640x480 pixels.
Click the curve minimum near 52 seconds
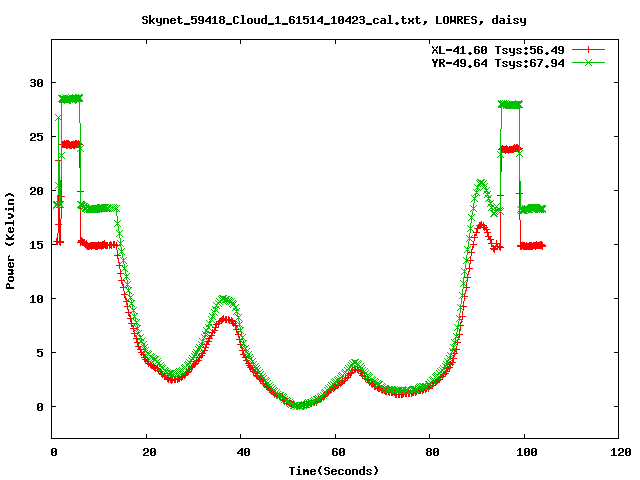point(298,405)
